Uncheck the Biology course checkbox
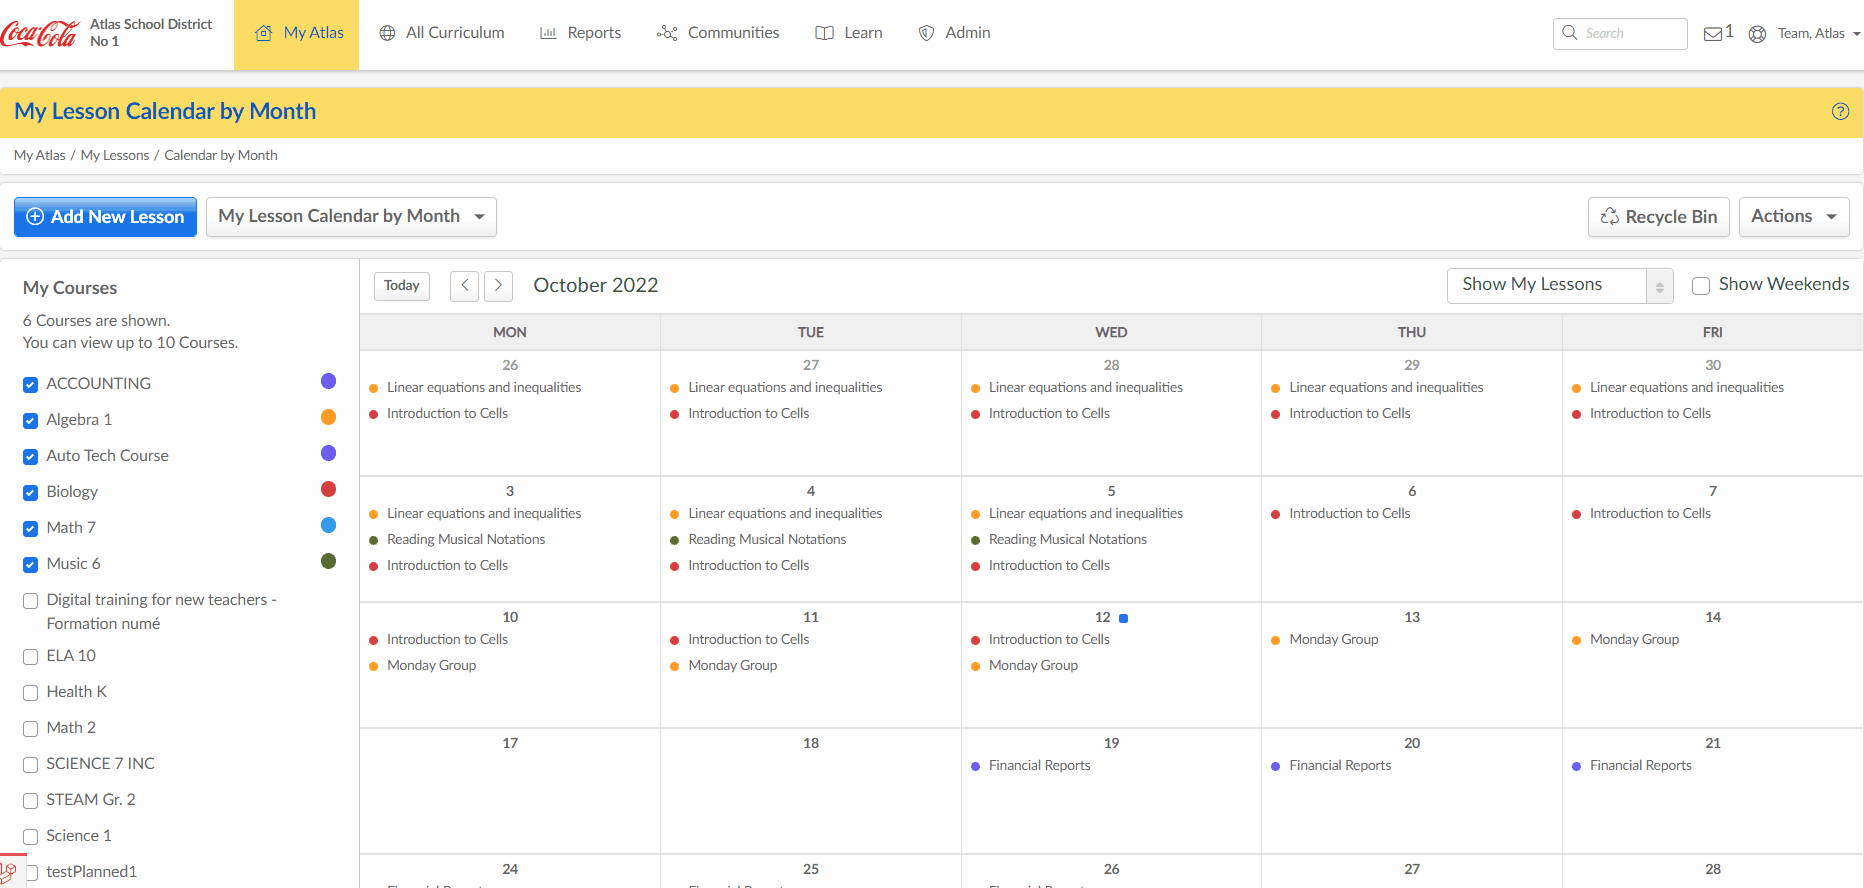The width and height of the screenshot is (1864, 888). point(31,493)
